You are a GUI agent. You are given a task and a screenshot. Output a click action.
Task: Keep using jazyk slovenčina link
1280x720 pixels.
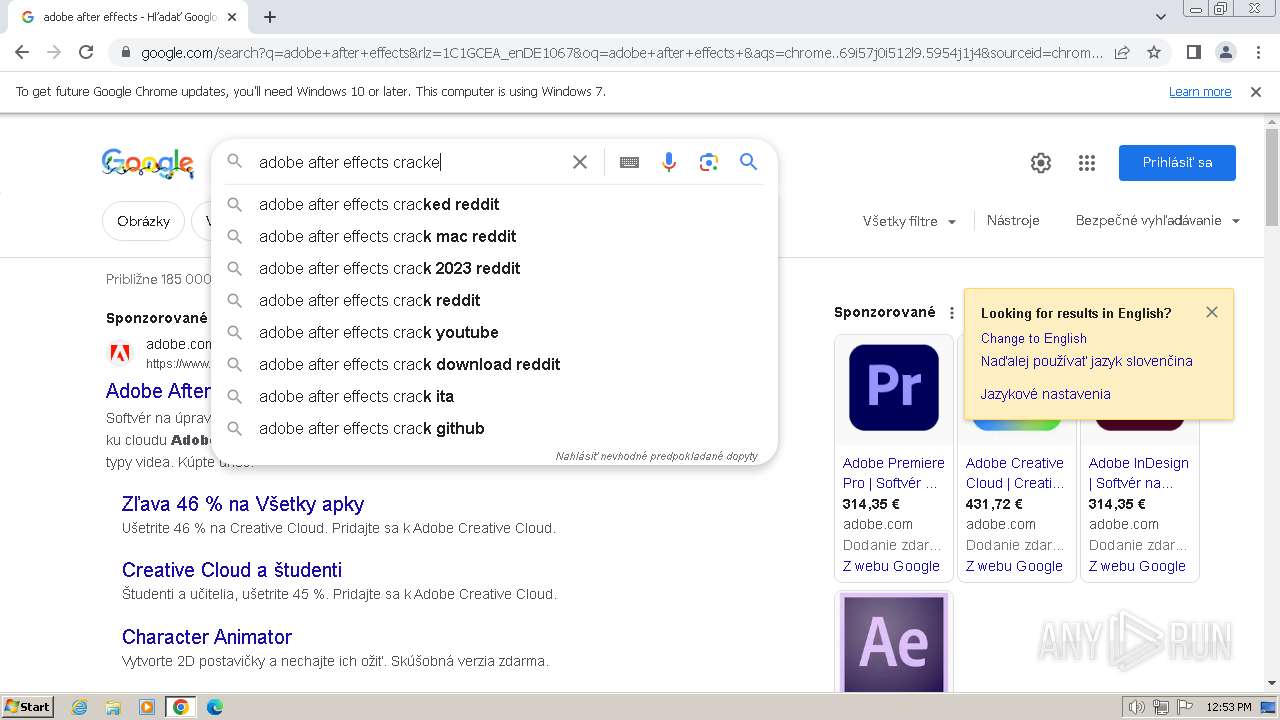pyautogui.click(x=1086, y=361)
